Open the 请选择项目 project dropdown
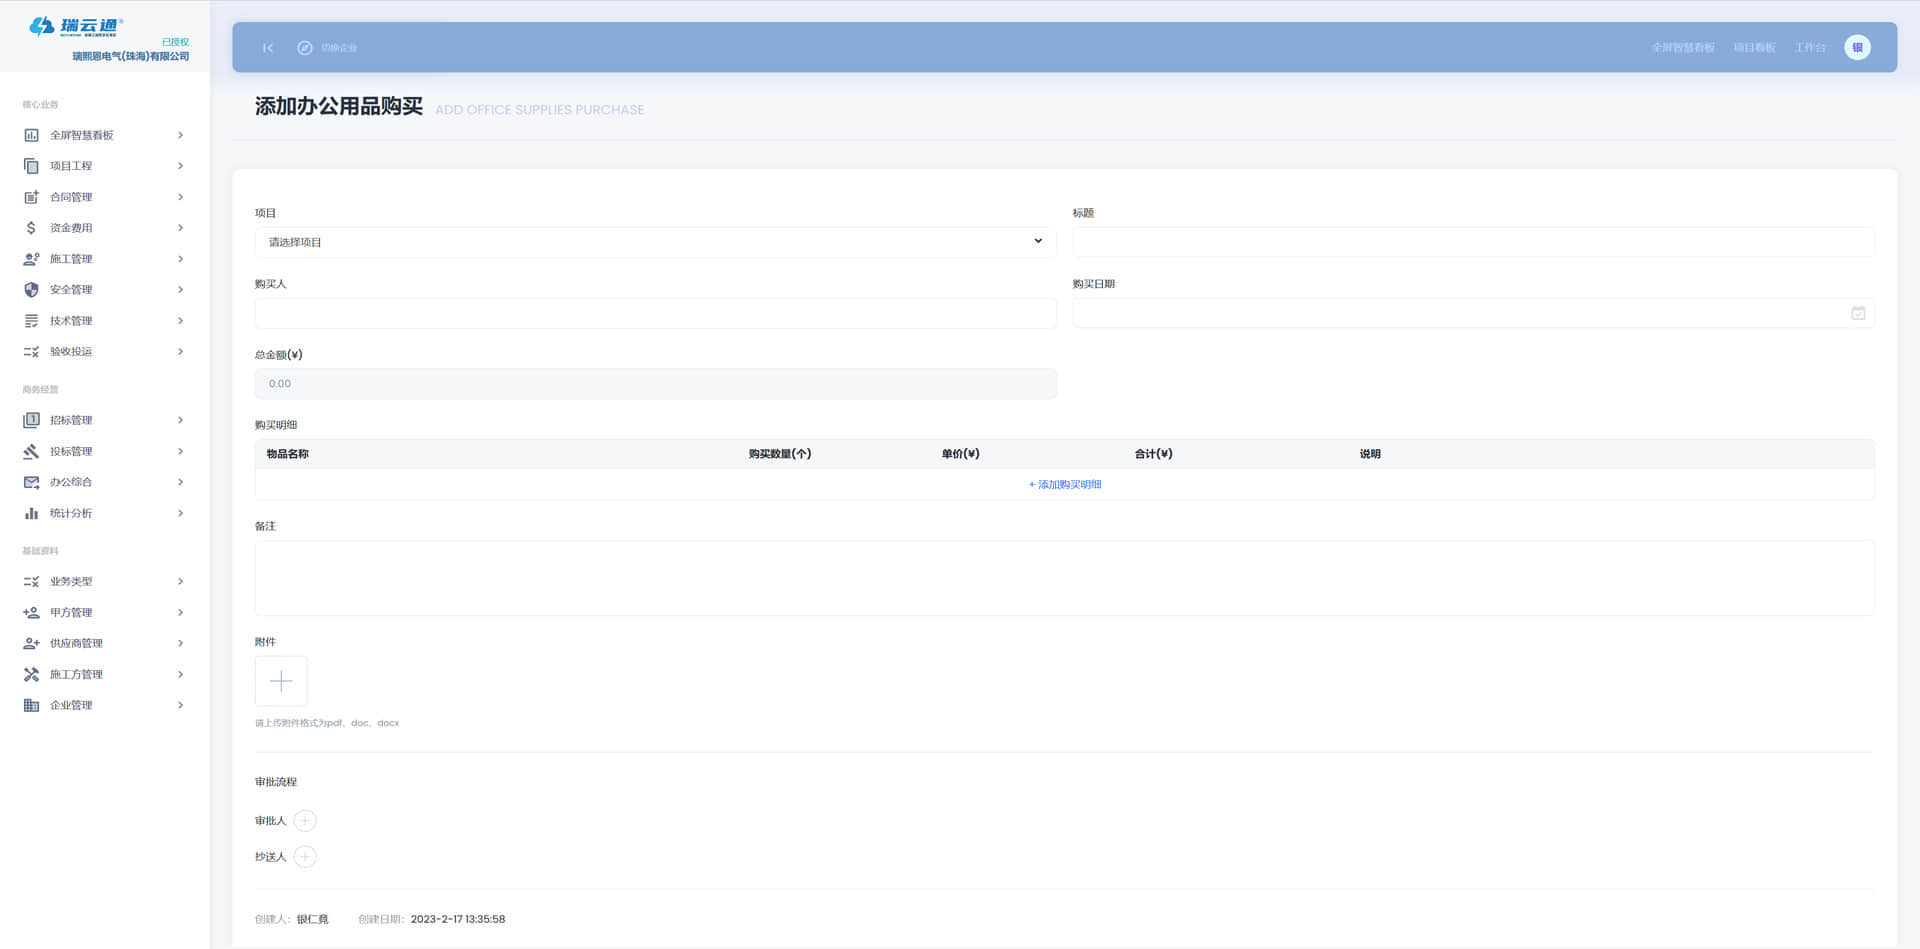 [655, 242]
